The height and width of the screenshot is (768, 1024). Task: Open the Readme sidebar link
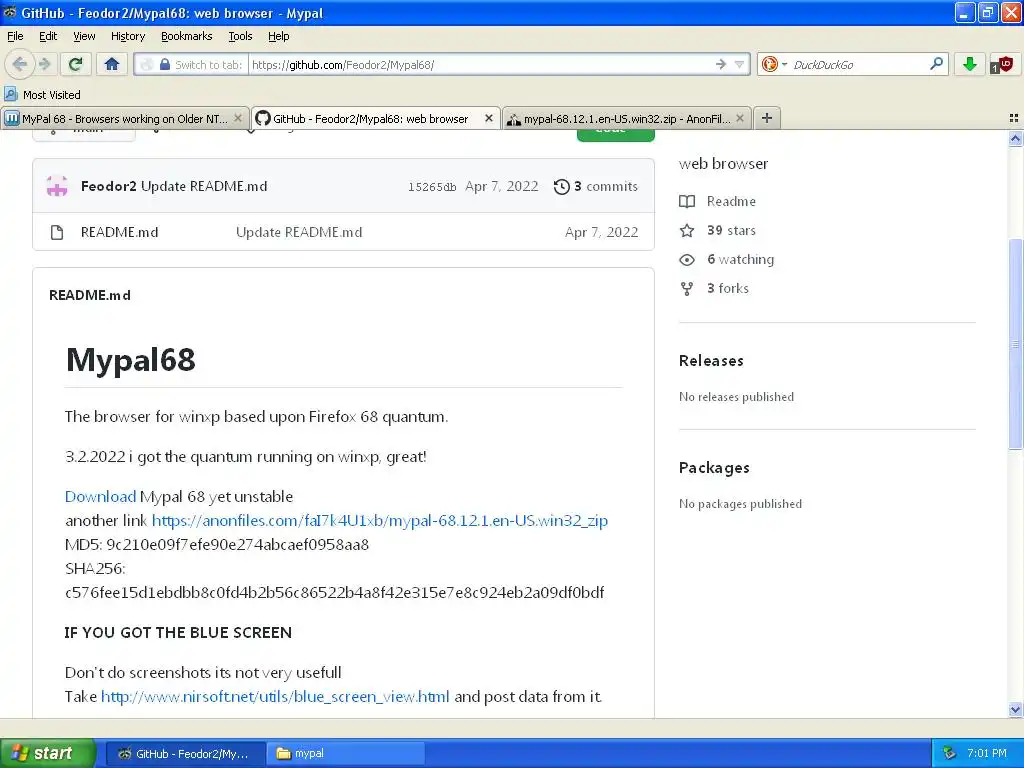click(731, 201)
